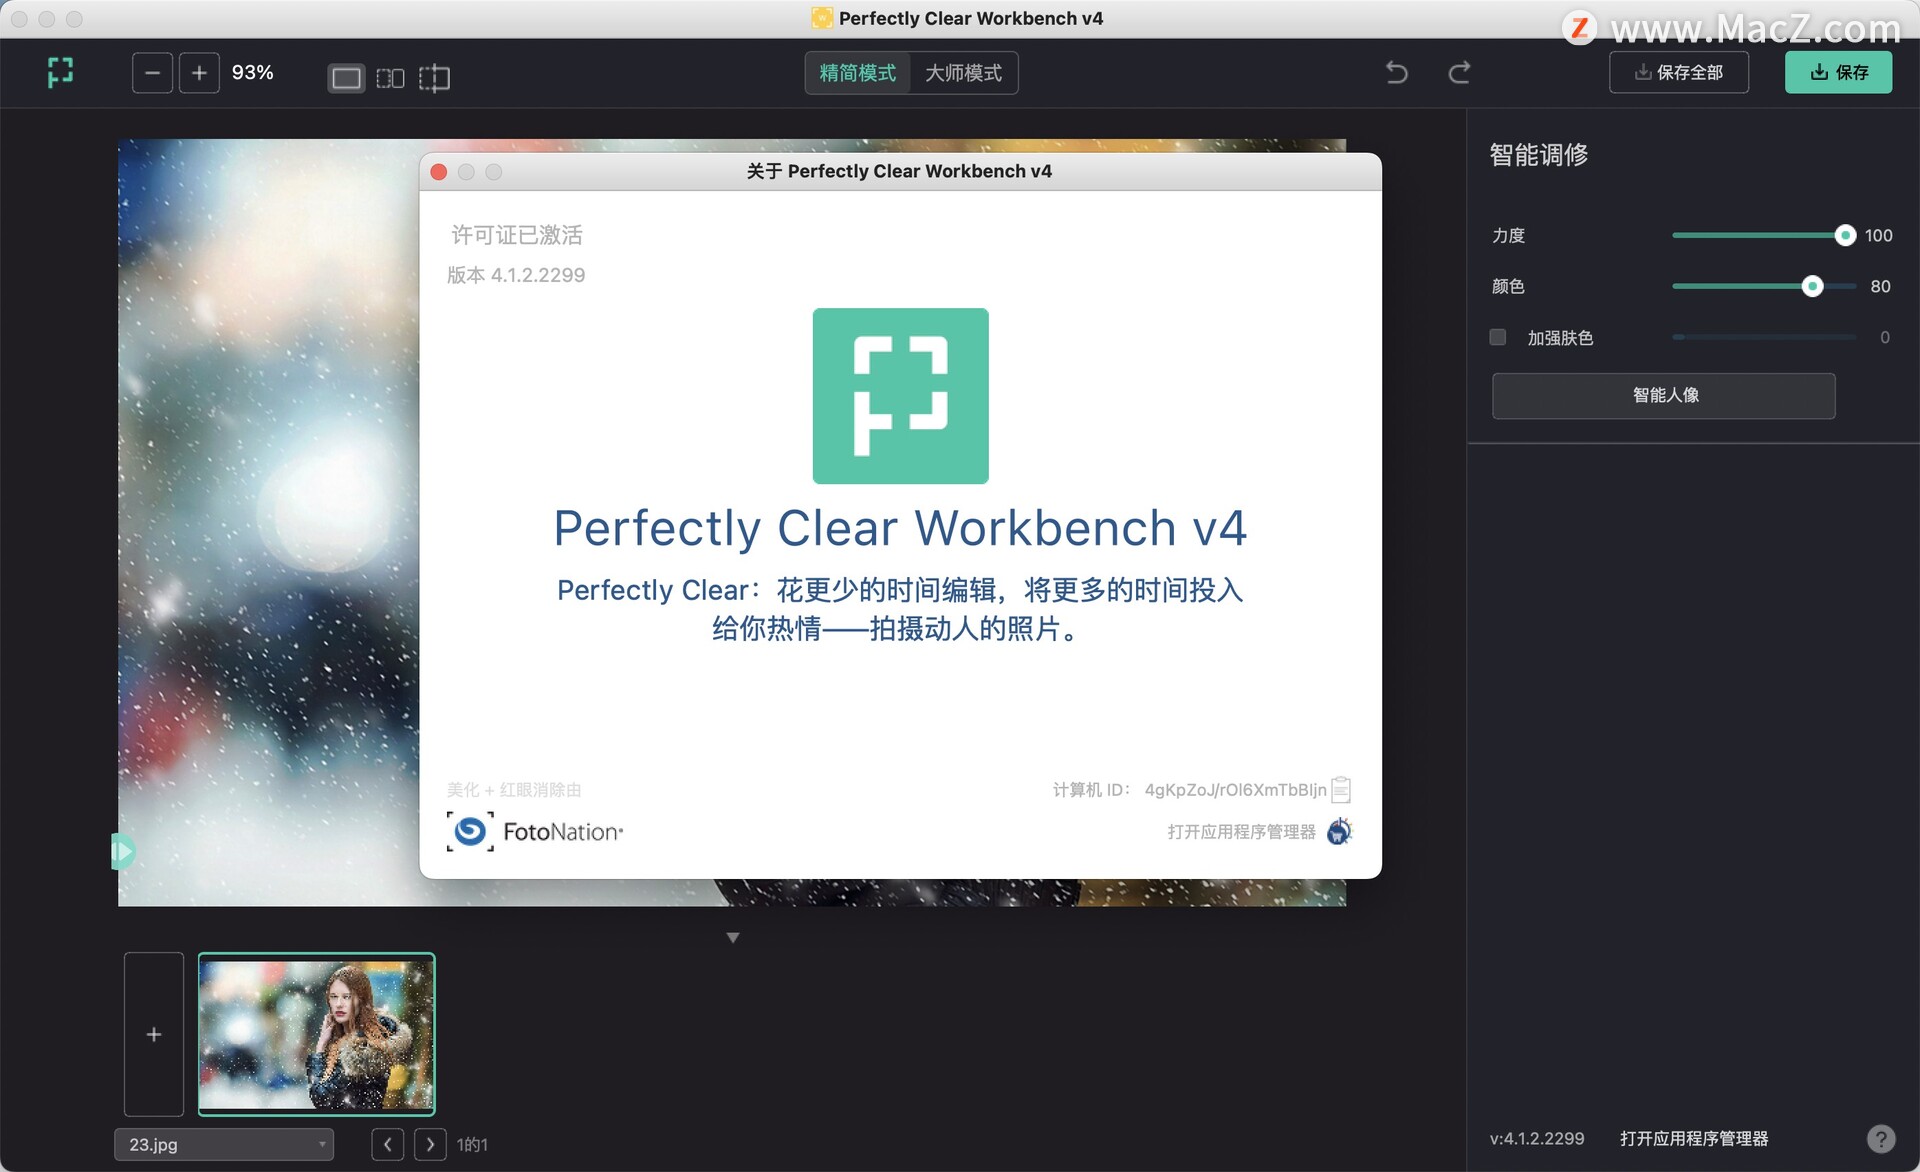This screenshot has width=1920, height=1172.
Task: Select the single image view mode icon
Action: tap(346, 78)
